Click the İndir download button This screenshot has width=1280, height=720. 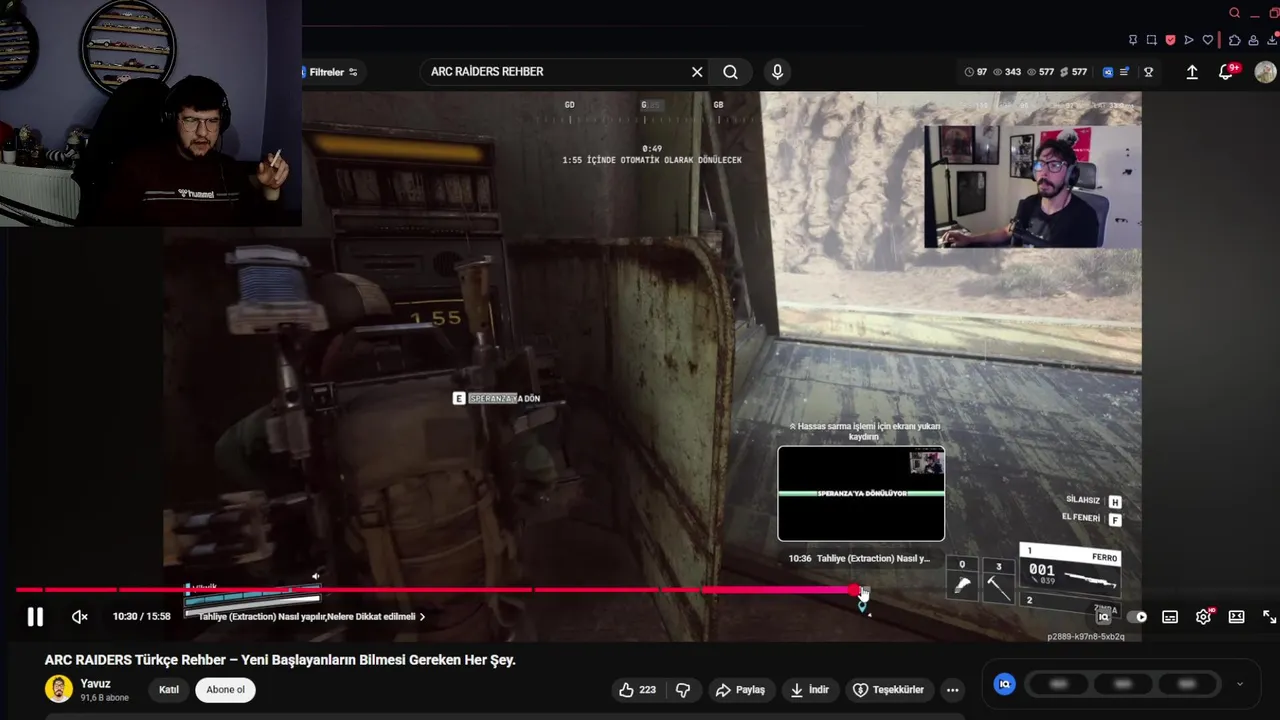pyautogui.click(x=810, y=690)
